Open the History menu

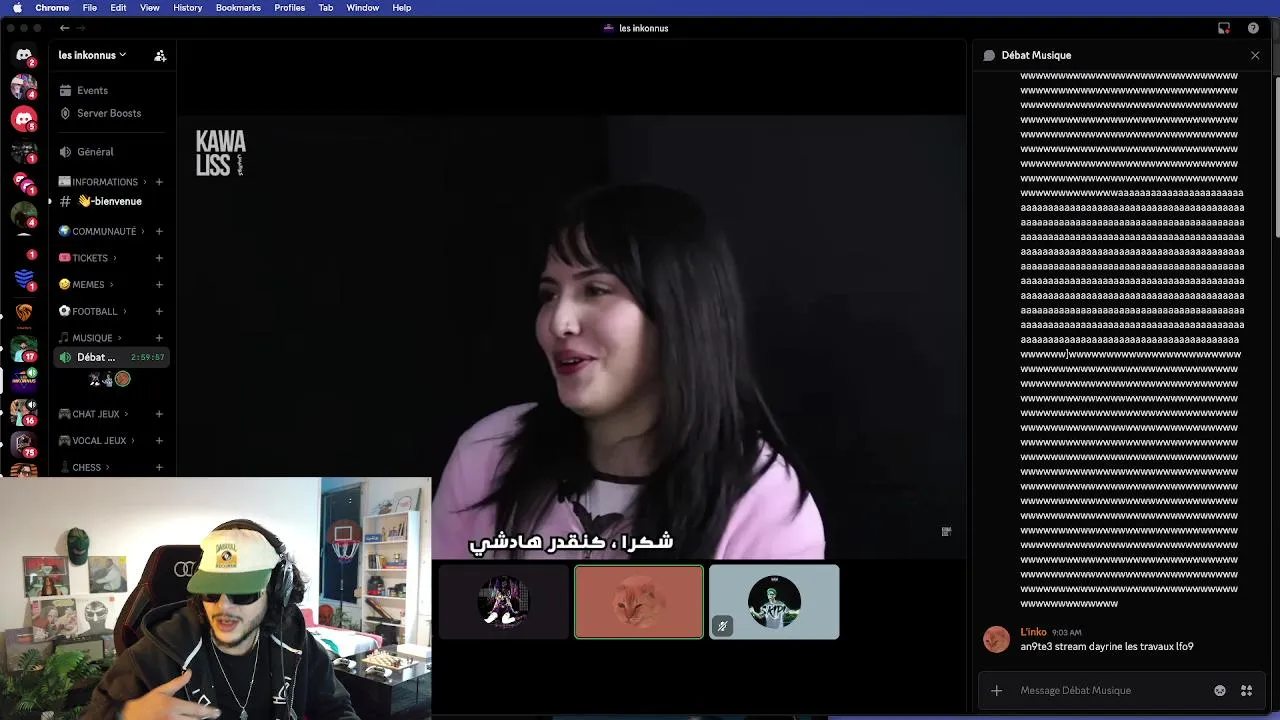pos(187,7)
